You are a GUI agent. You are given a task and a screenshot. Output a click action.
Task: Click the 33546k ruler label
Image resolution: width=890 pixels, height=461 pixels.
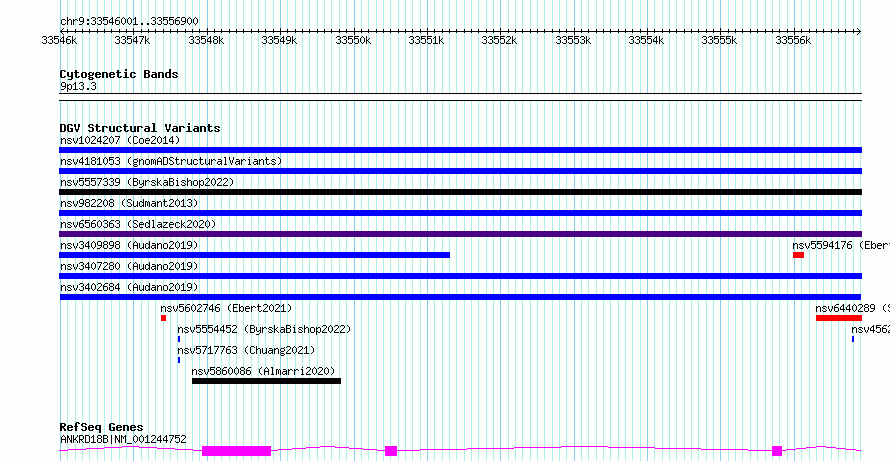click(59, 40)
